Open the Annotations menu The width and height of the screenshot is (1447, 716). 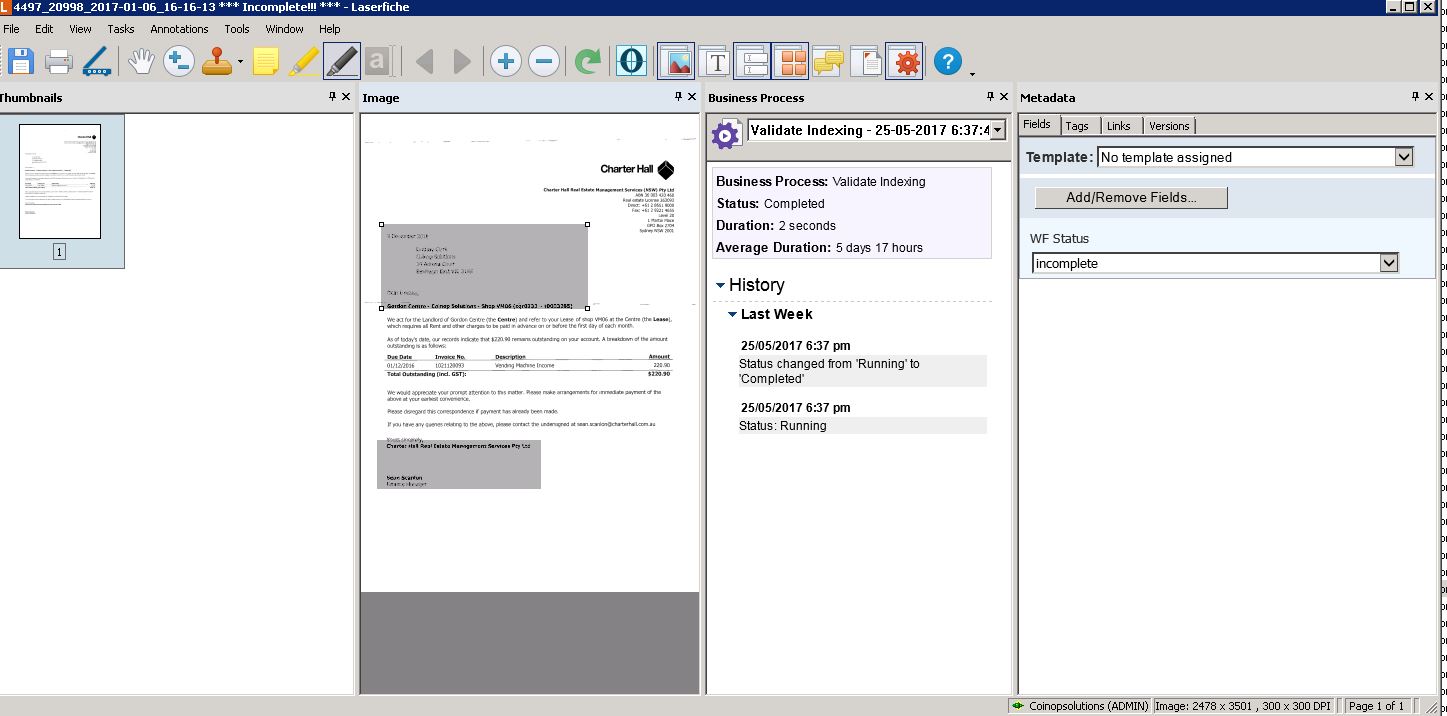179,29
